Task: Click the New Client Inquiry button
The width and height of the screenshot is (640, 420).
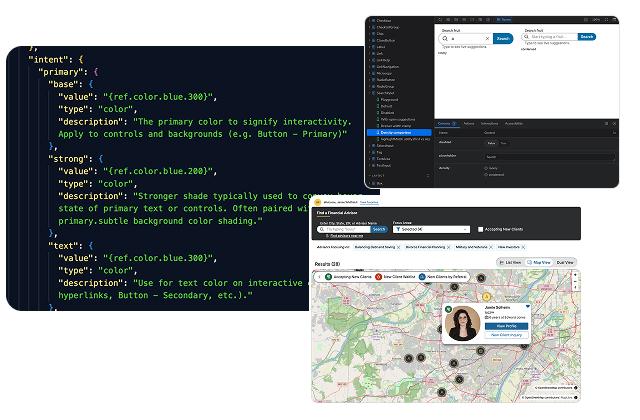Action: coord(507,335)
